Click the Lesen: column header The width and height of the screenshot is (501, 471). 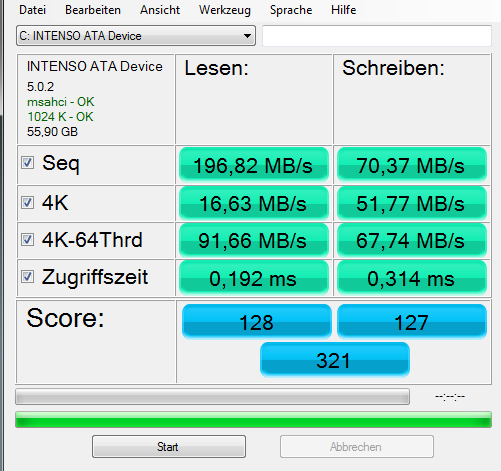pos(217,68)
